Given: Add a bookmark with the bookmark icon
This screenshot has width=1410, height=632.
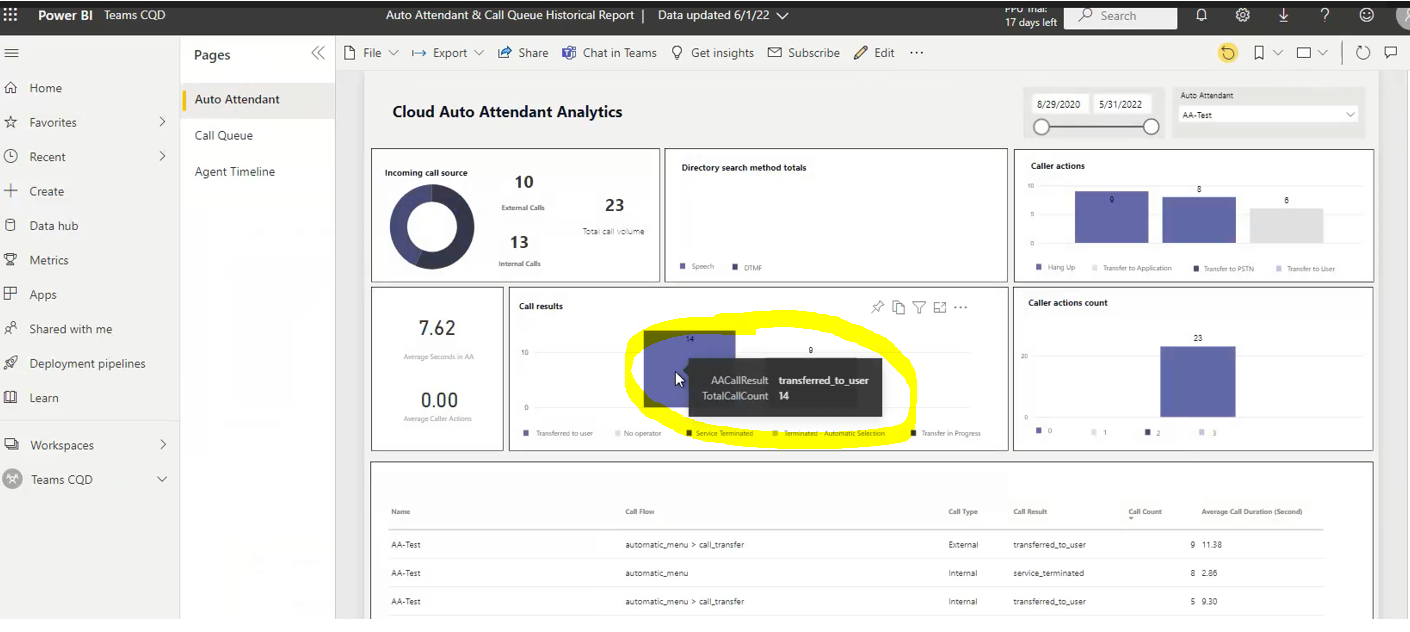Looking at the screenshot, I should [1259, 53].
